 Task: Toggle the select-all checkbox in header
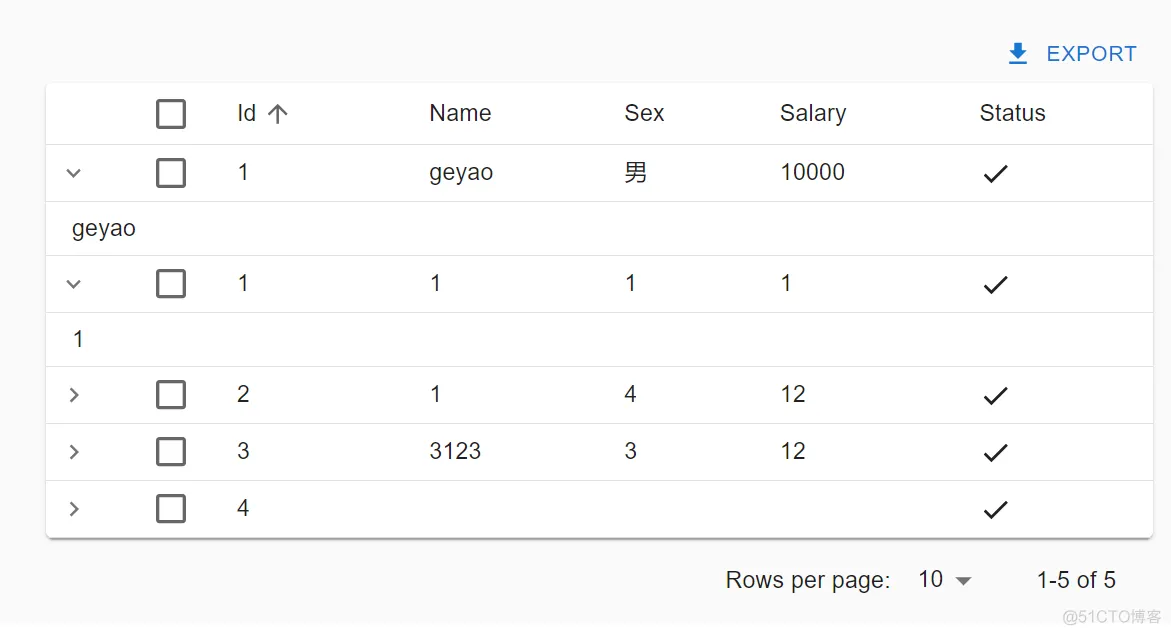171,114
